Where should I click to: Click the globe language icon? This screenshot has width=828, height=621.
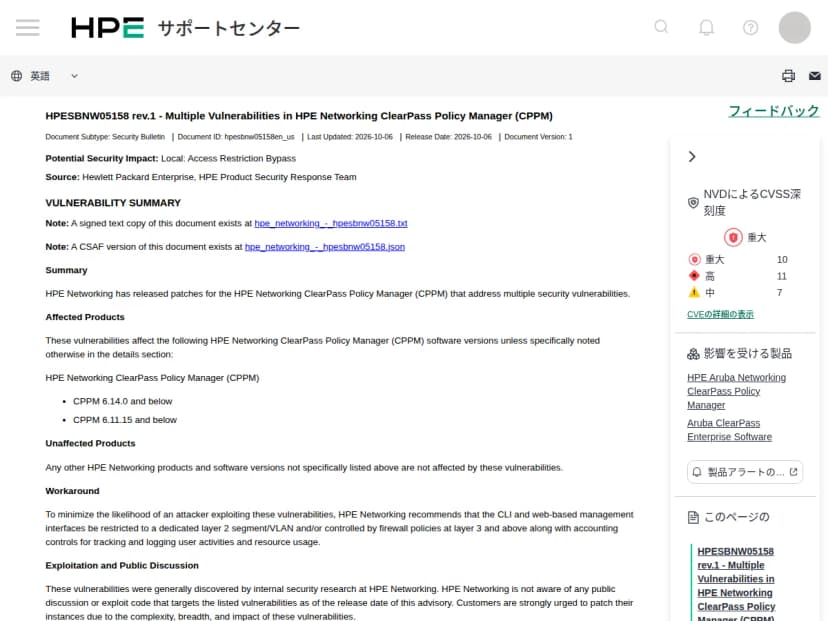point(16,76)
